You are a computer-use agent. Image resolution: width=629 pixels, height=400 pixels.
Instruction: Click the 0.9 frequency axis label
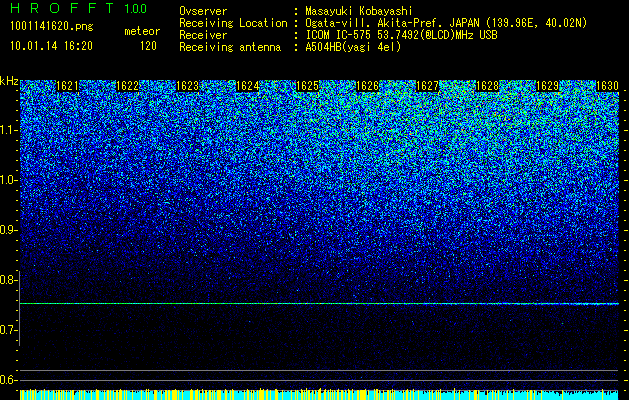tap(9, 230)
